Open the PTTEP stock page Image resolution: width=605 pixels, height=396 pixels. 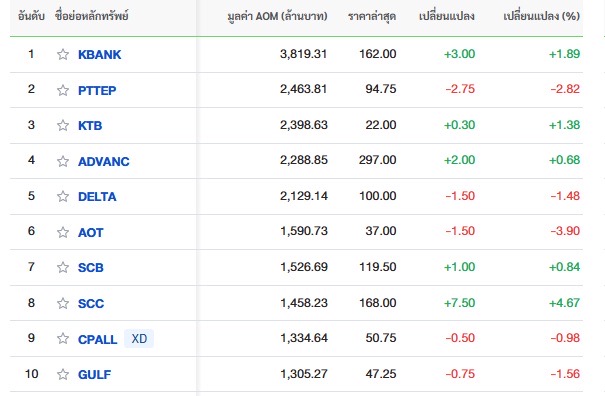[97, 91]
